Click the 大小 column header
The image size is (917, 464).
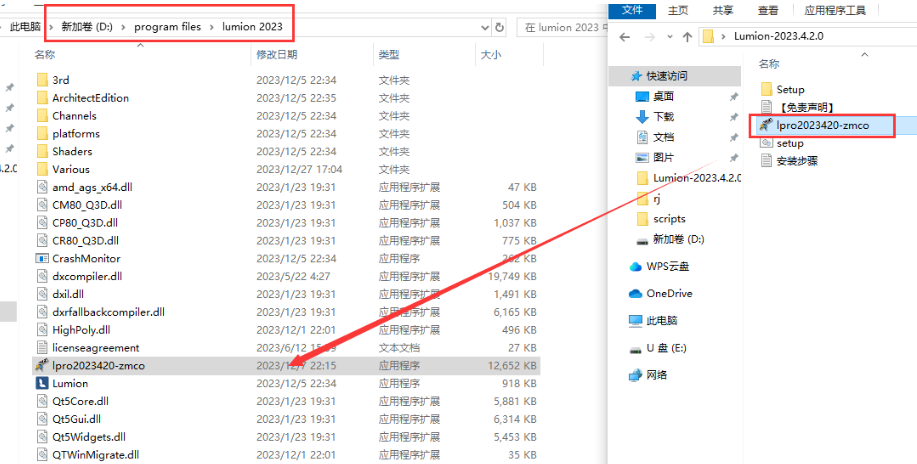[491, 54]
